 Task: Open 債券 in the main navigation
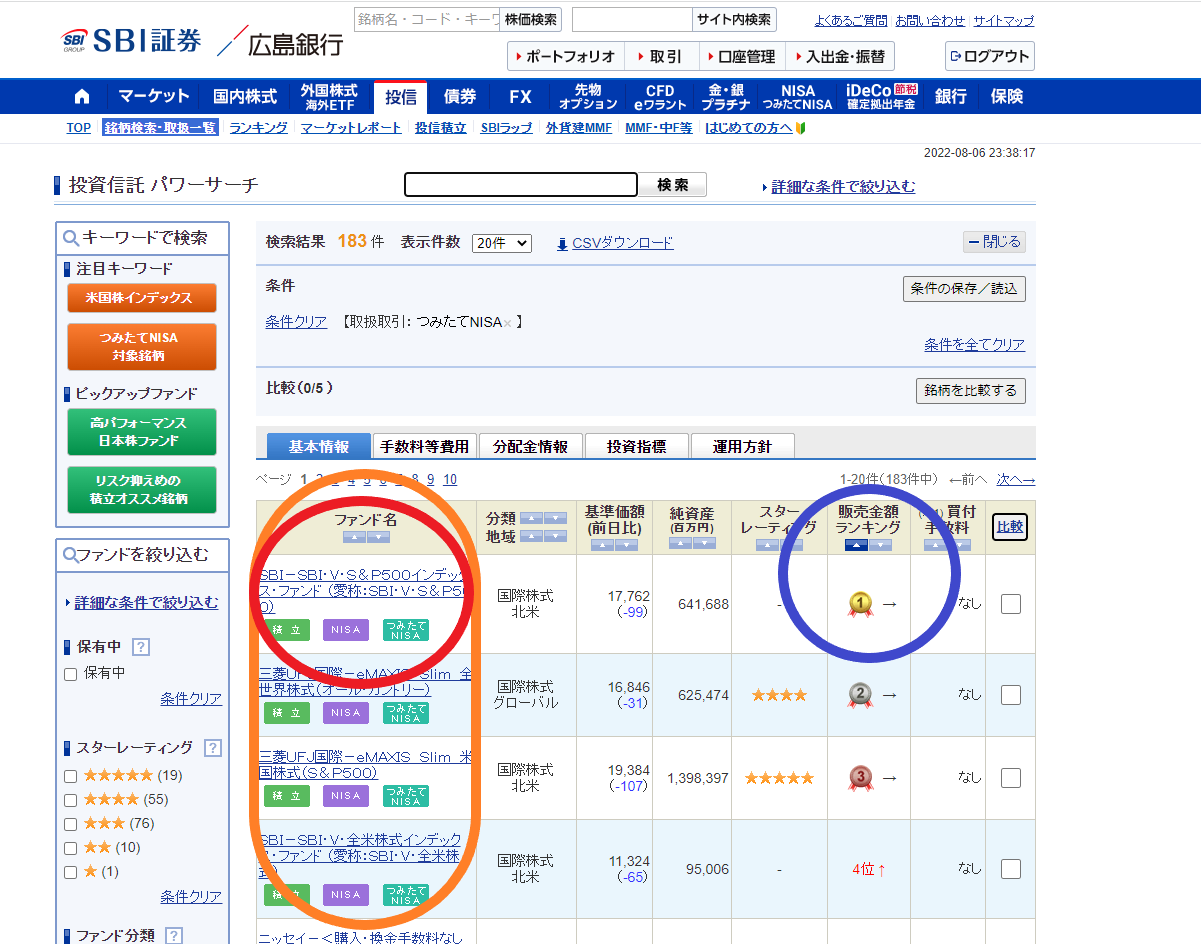tap(460, 97)
